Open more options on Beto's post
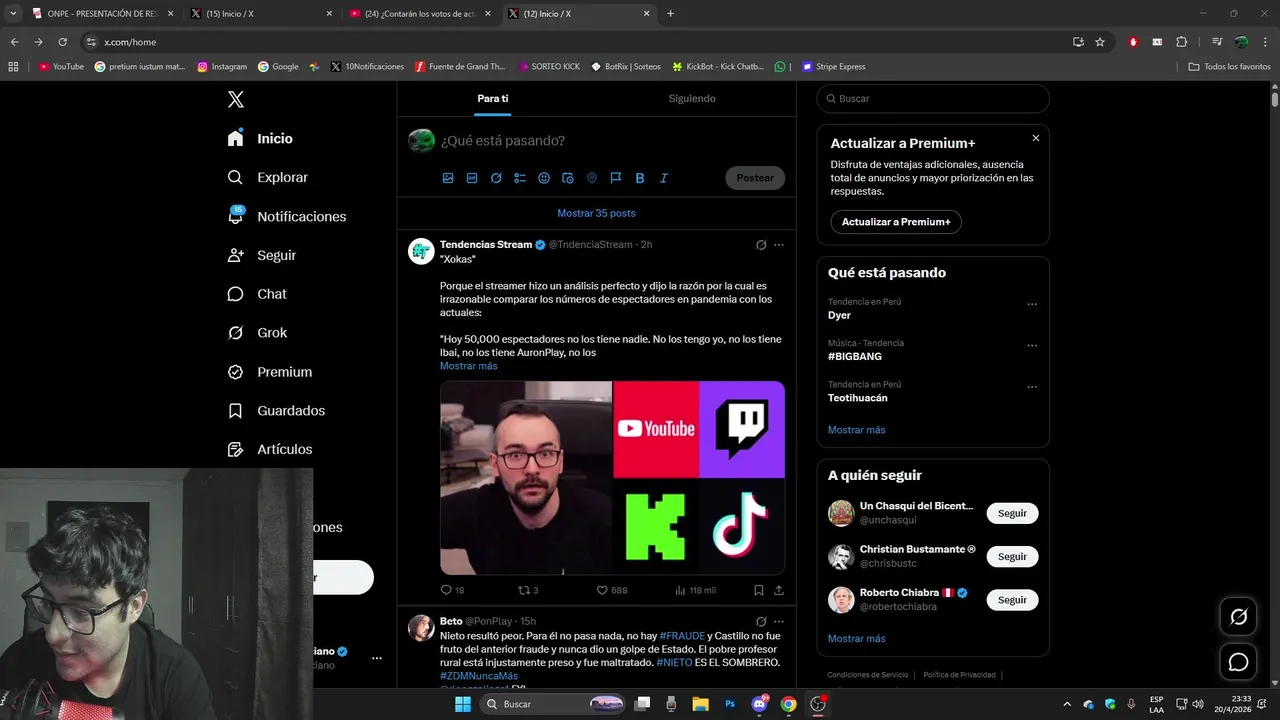 click(779, 622)
